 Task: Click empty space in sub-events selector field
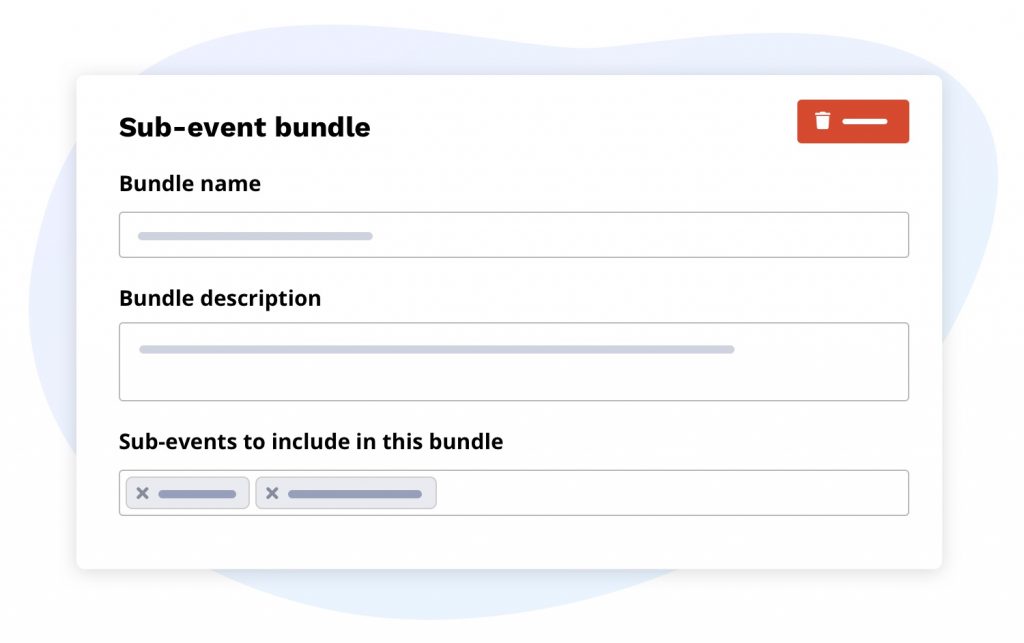tap(670, 493)
